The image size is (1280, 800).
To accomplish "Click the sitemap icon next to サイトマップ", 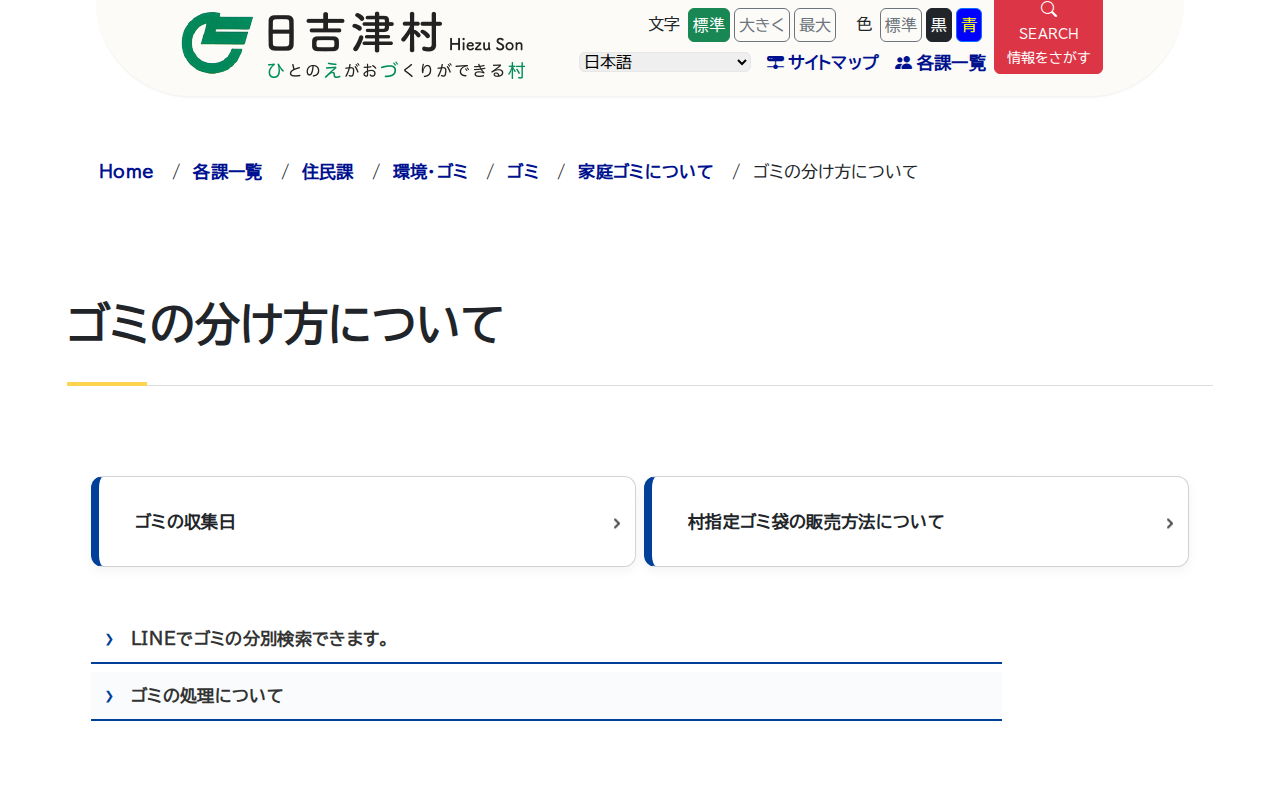I will pyautogui.click(x=775, y=62).
